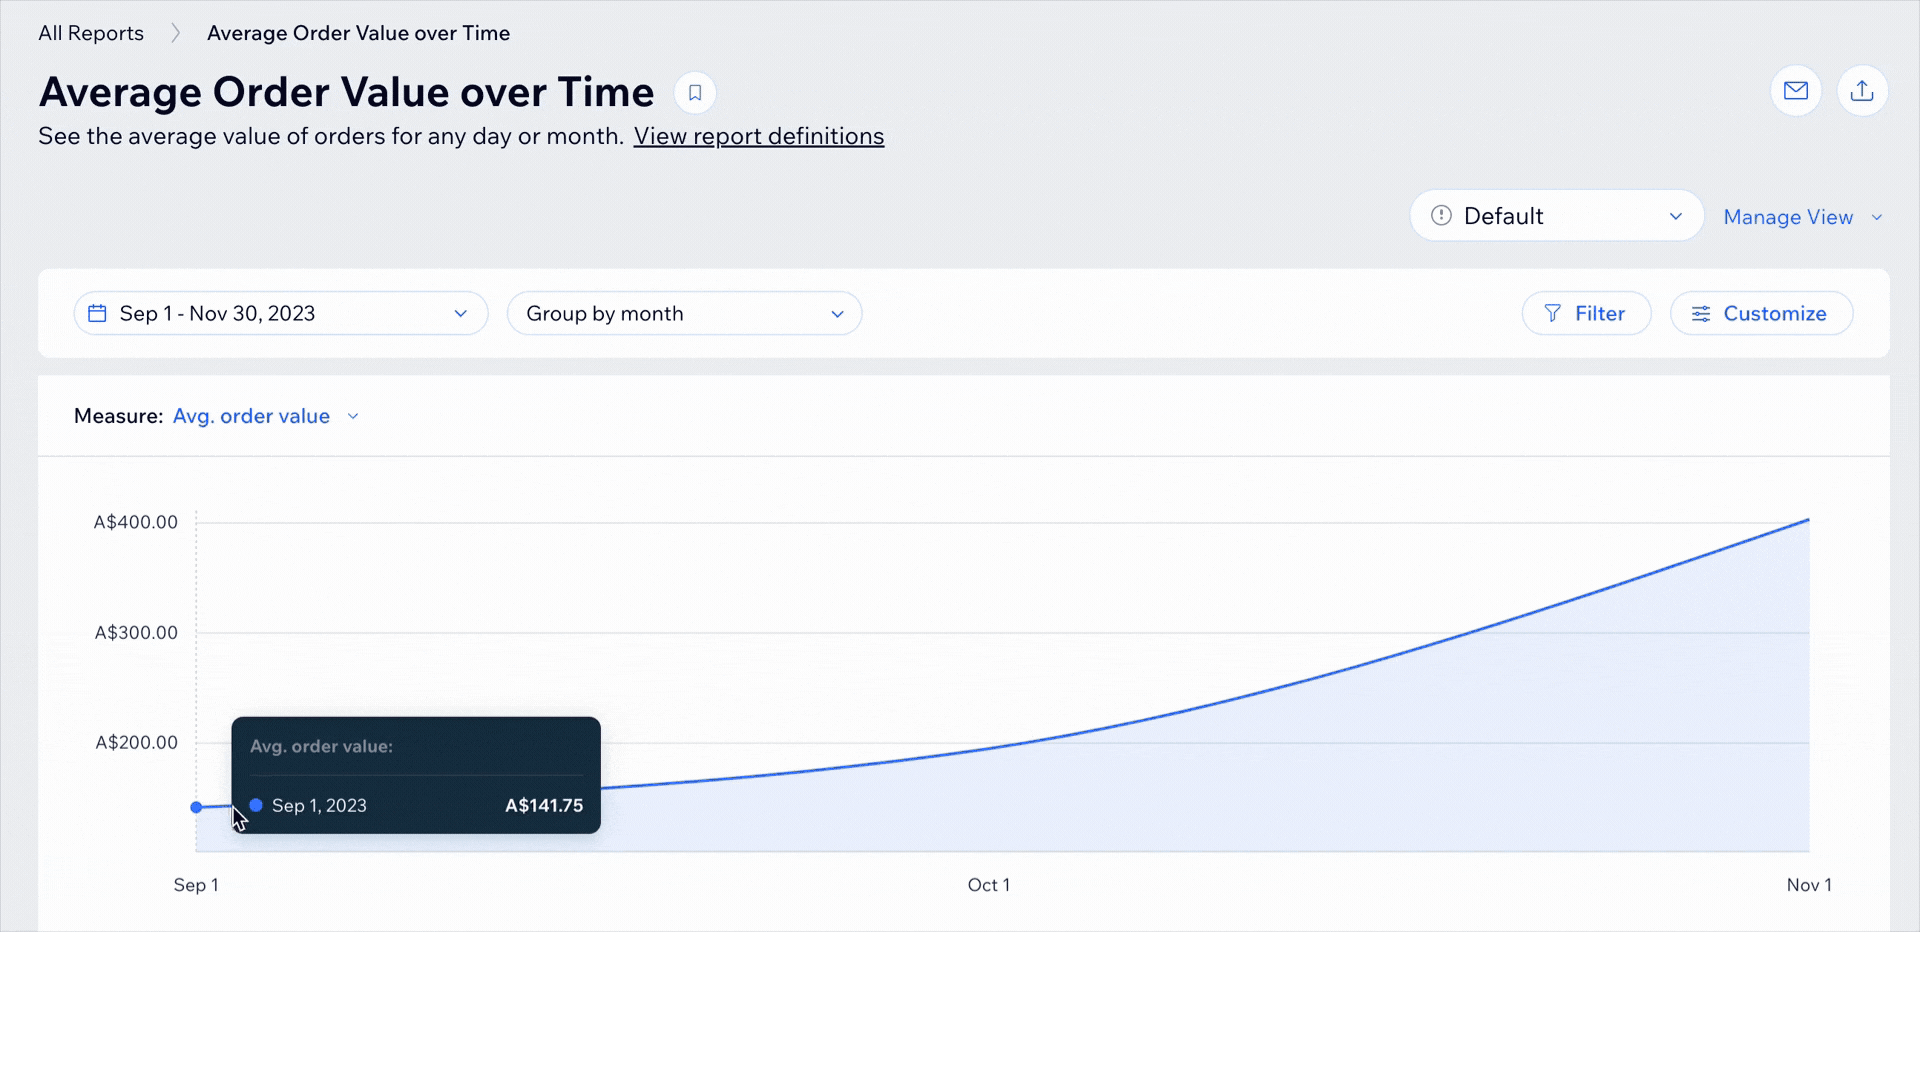Click the calendar icon in date picker
The image size is (1920, 1080).
(x=97, y=314)
